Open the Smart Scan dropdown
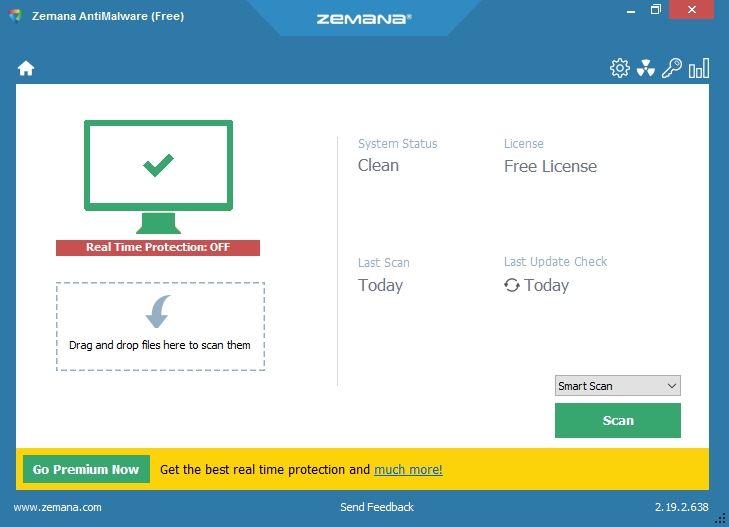729x527 pixels. 617,386
